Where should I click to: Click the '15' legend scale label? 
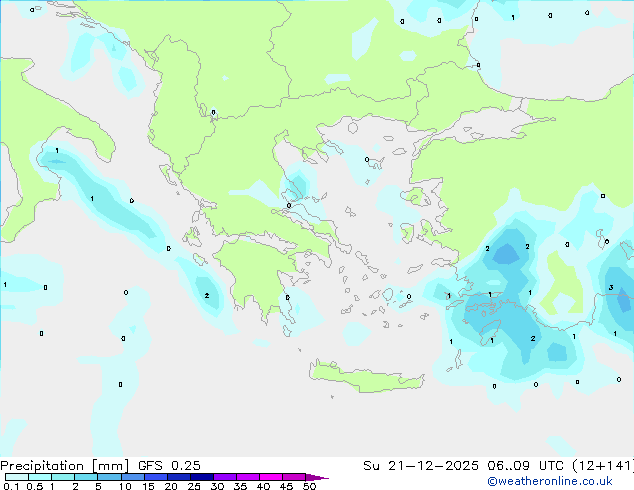[x=148, y=486]
